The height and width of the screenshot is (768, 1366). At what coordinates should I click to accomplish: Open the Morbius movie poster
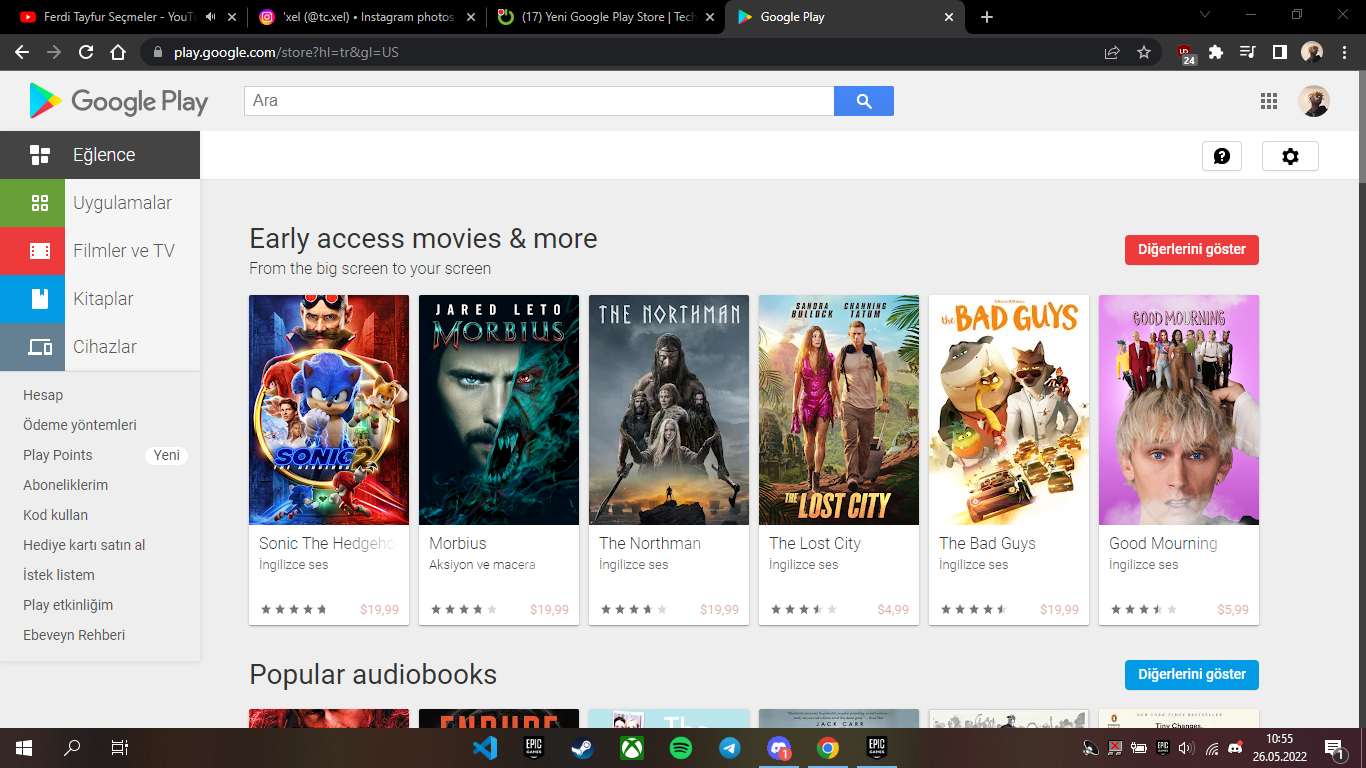click(499, 410)
